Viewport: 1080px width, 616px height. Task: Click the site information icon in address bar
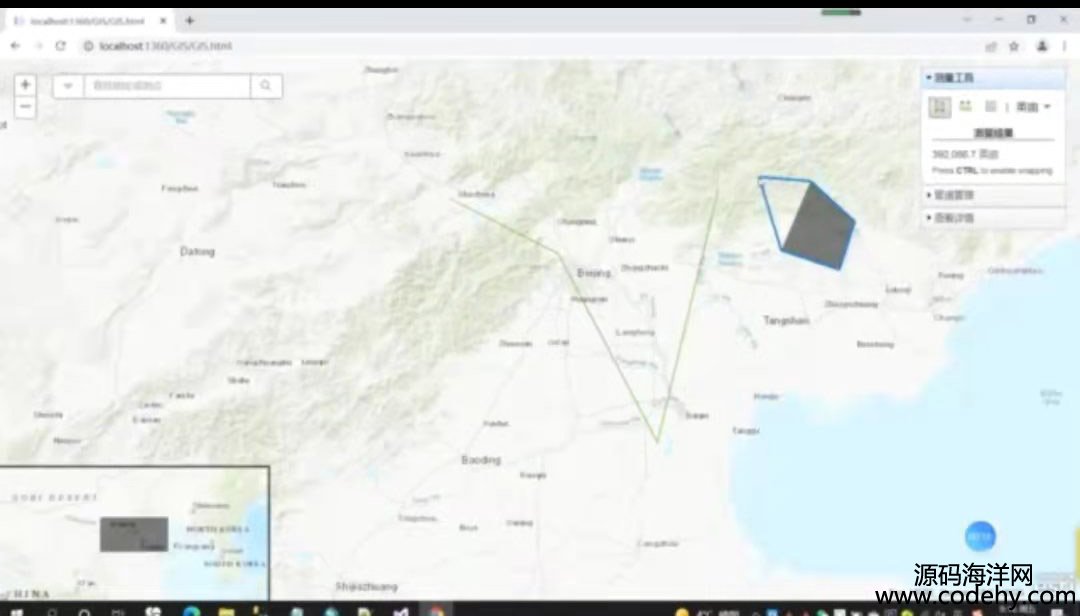pyautogui.click(x=88, y=46)
